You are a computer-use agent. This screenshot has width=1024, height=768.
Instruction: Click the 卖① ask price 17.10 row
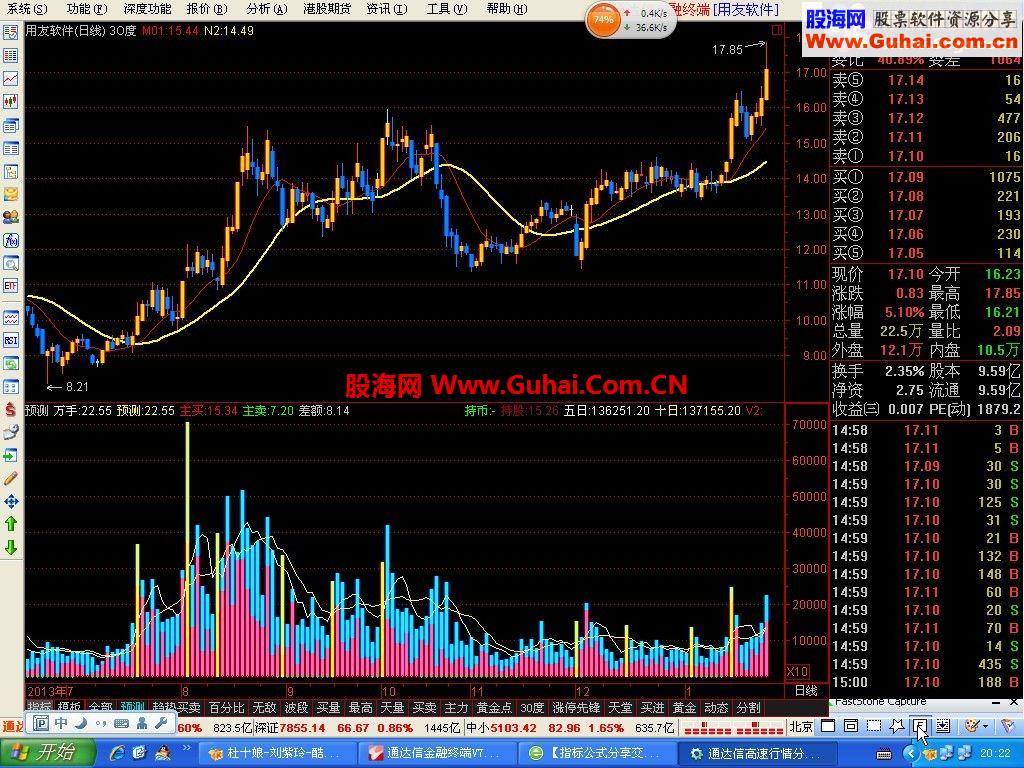(926, 156)
